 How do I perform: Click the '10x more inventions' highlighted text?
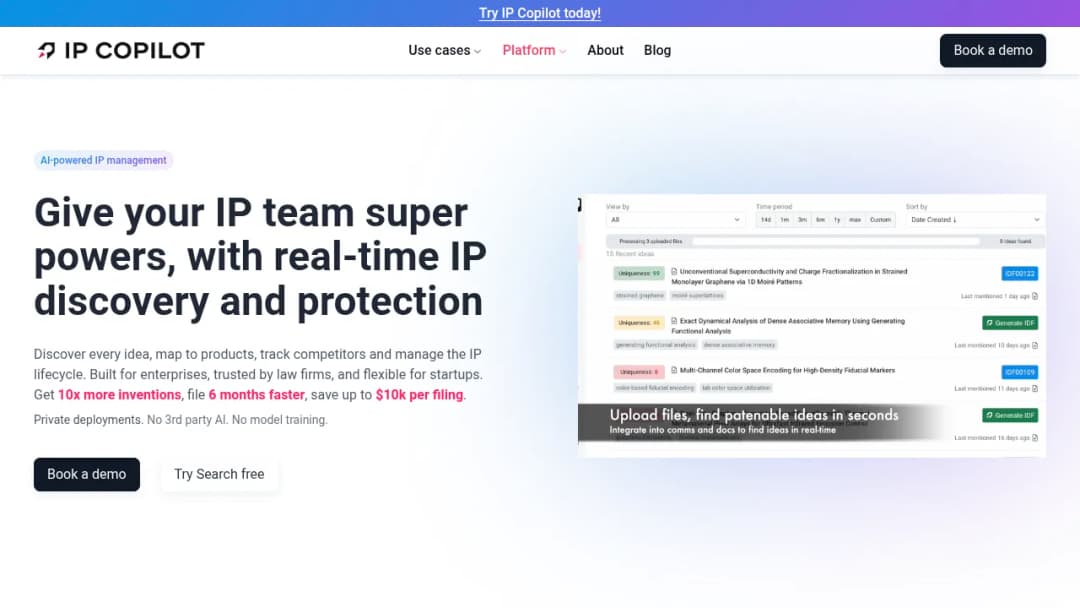[119, 395]
